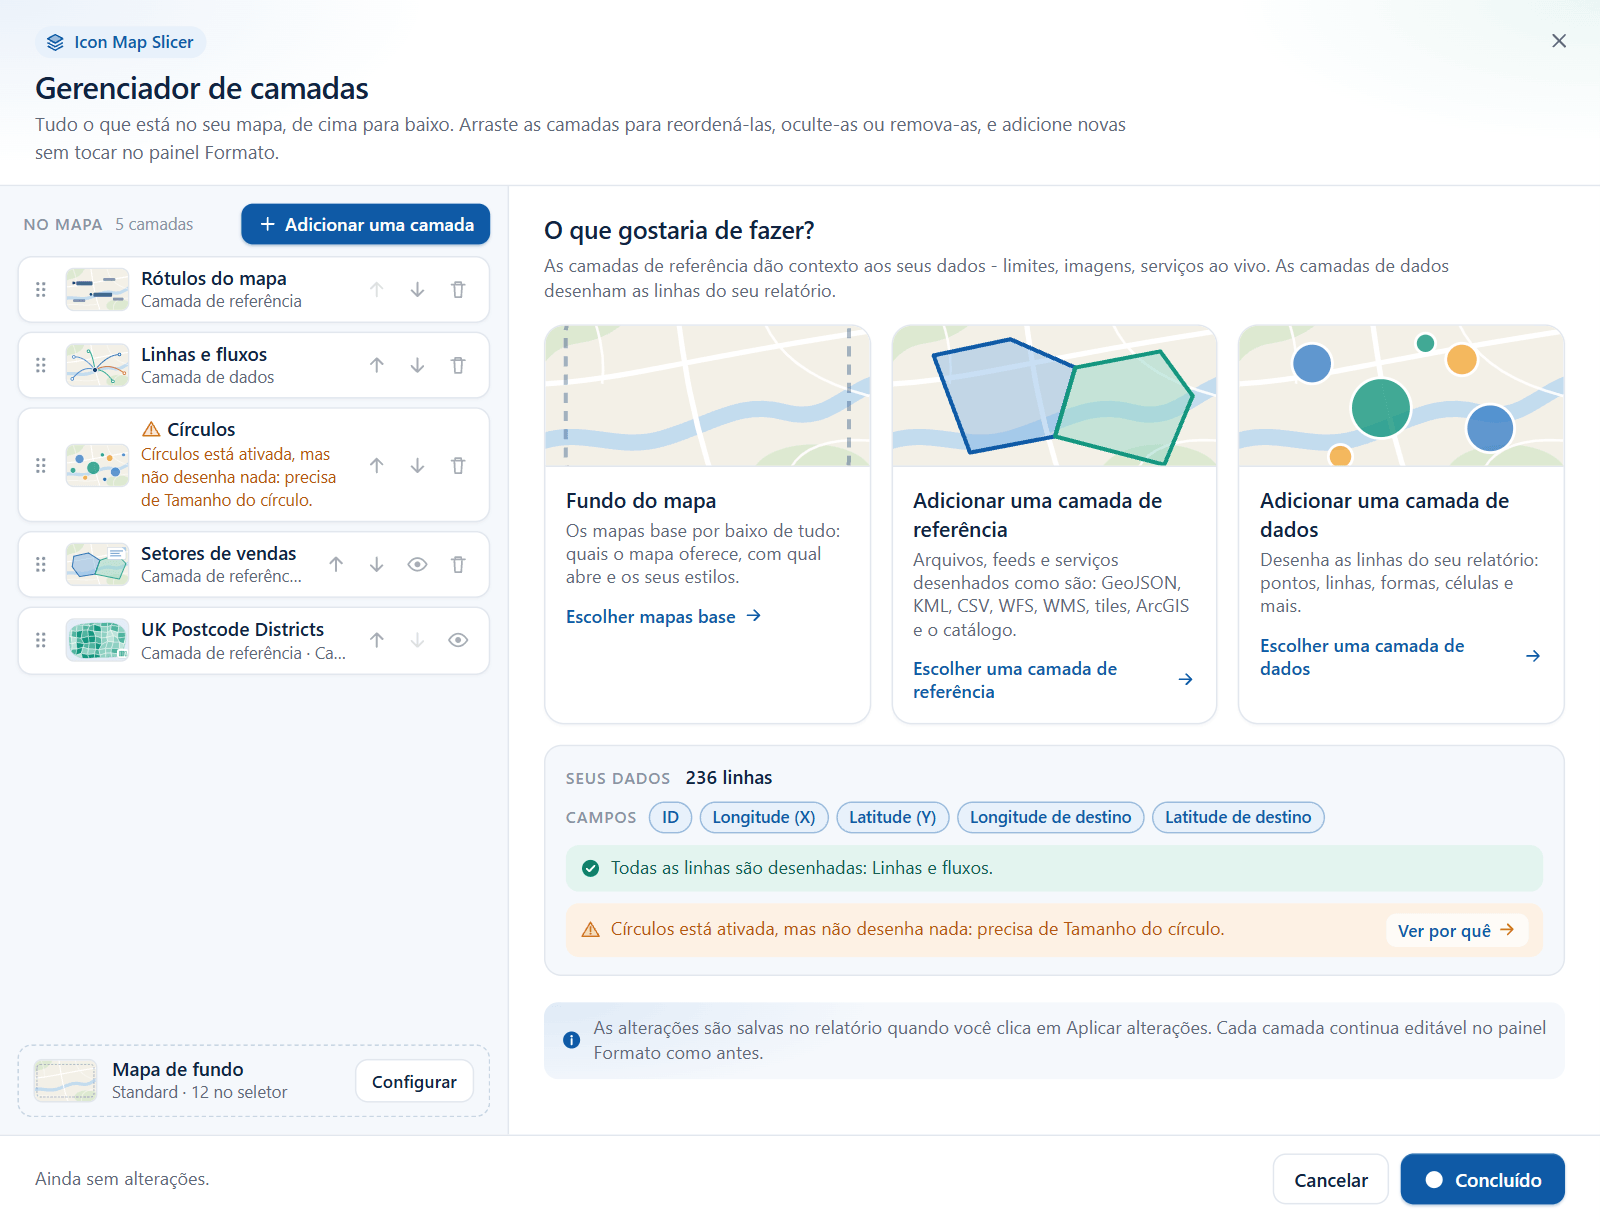
Task: Move Círculos layer down
Action: pyautogui.click(x=417, y=466)
